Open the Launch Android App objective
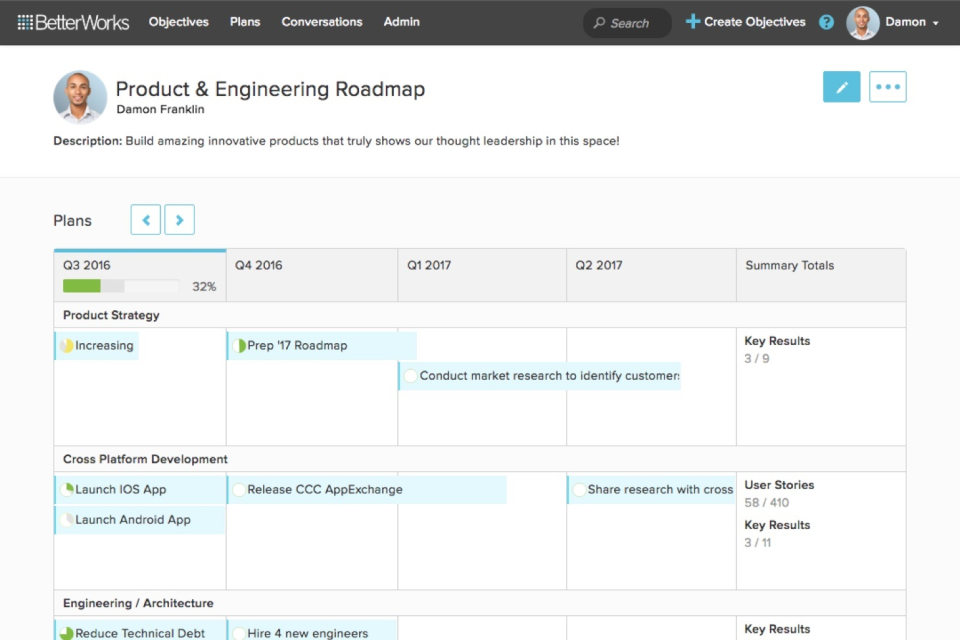The height and width of the screenshot is (640, 960). tap(133, 520)
